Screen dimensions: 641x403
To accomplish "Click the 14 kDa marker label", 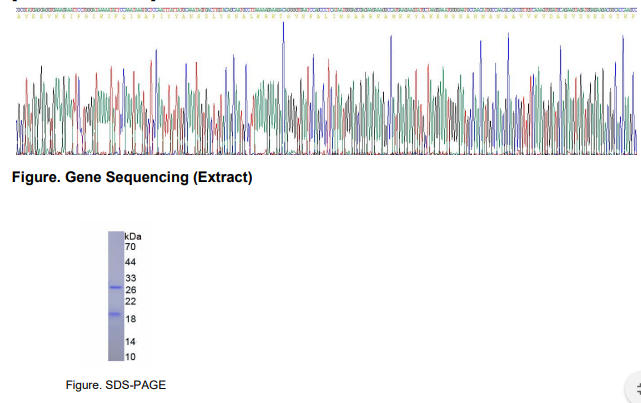I will [x=130, y=342].
